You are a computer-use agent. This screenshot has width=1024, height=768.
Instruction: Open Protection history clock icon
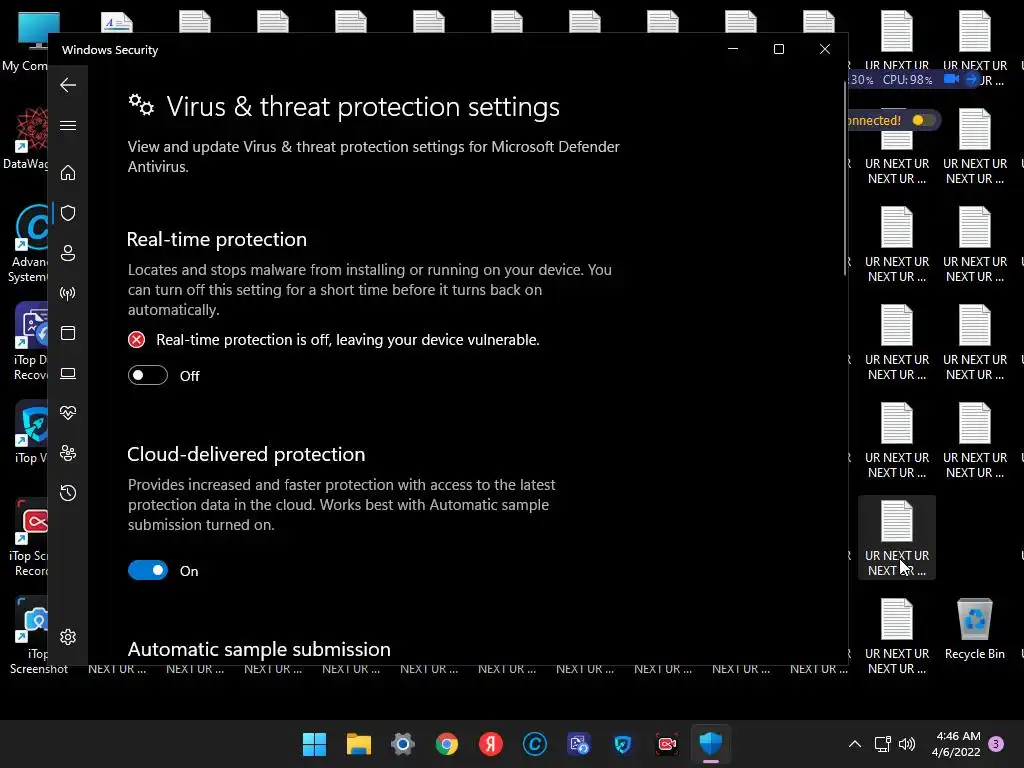pyautogui.click(x=68, y=493)
